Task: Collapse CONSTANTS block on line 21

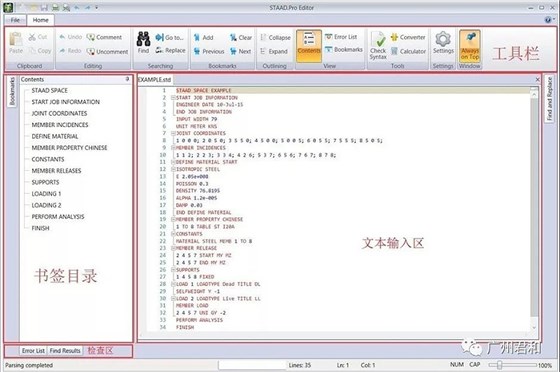Action: click(173, 233)
